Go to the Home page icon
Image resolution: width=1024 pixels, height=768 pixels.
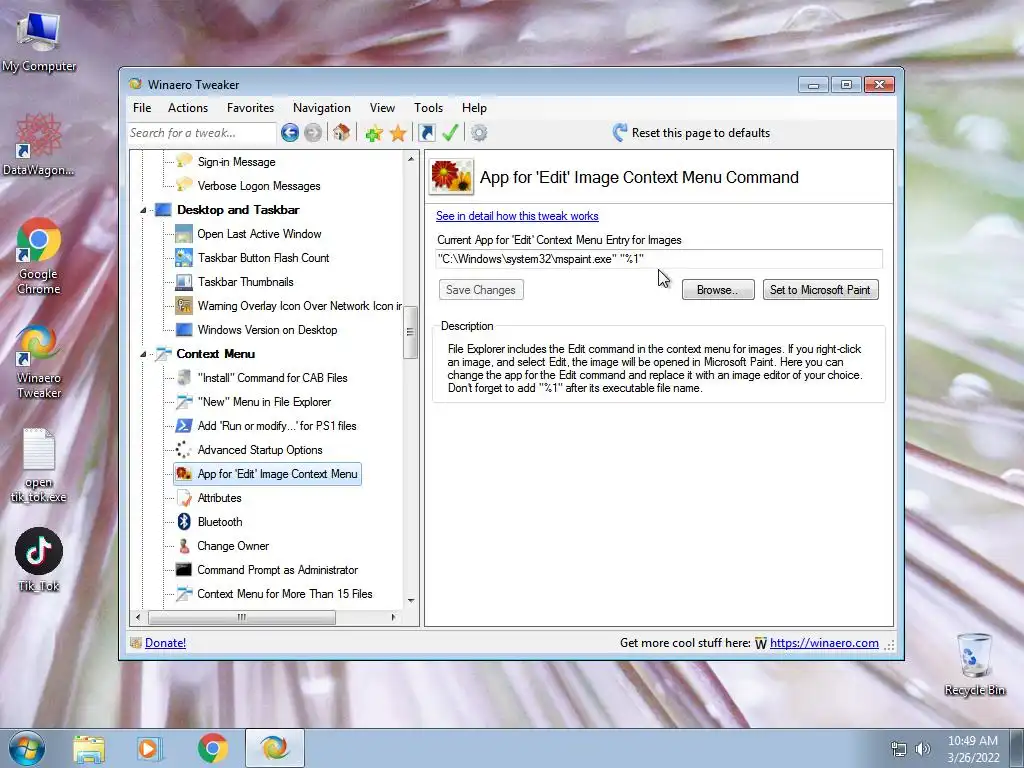341,133
